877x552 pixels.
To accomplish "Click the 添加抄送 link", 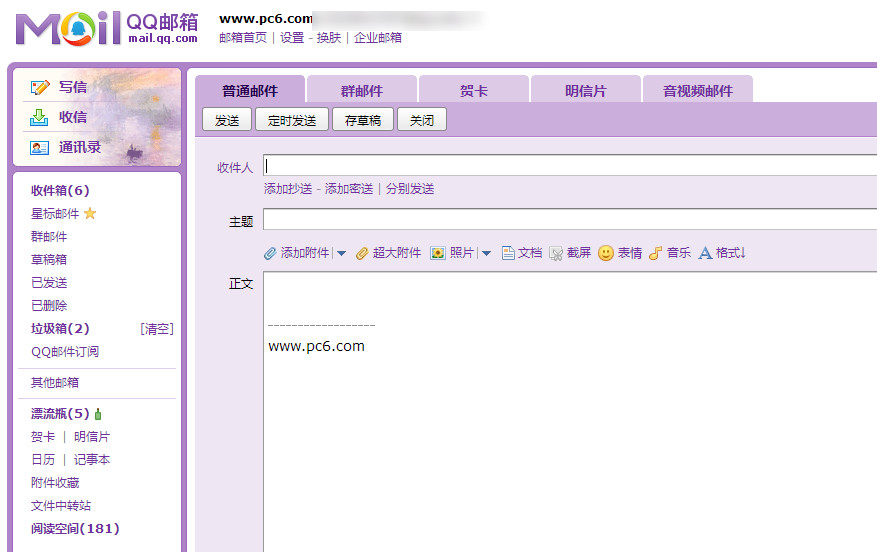I will 288,189.
